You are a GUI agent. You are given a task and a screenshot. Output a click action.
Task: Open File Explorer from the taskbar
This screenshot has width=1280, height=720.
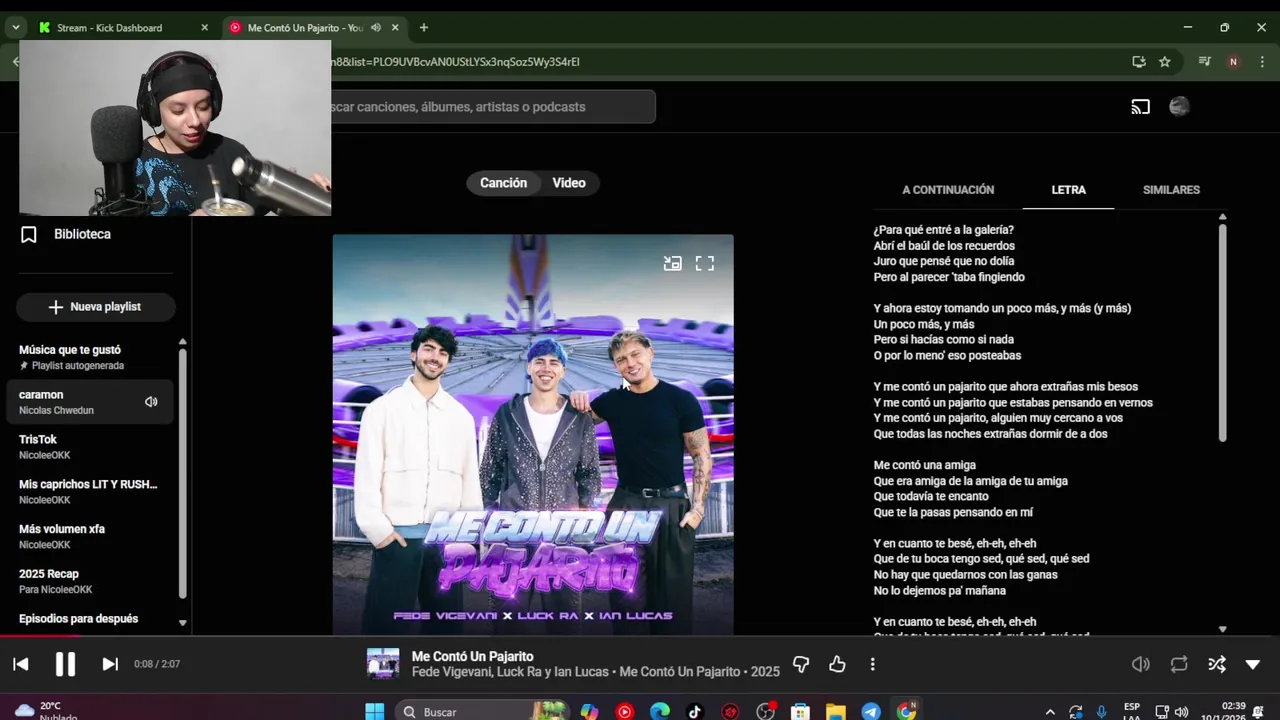point(836,712)
